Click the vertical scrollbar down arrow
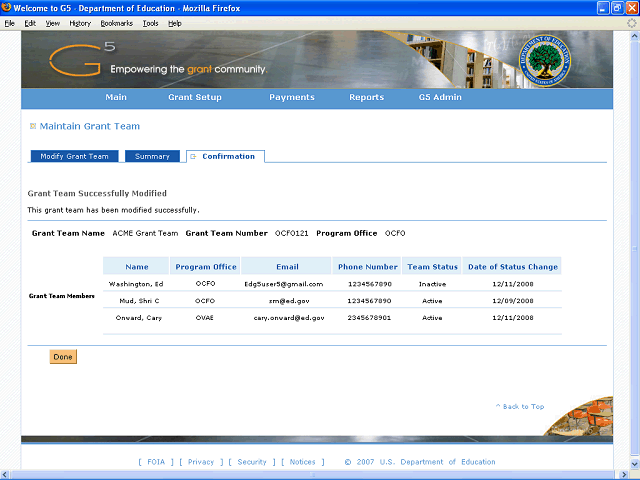 tap(634, 464)
